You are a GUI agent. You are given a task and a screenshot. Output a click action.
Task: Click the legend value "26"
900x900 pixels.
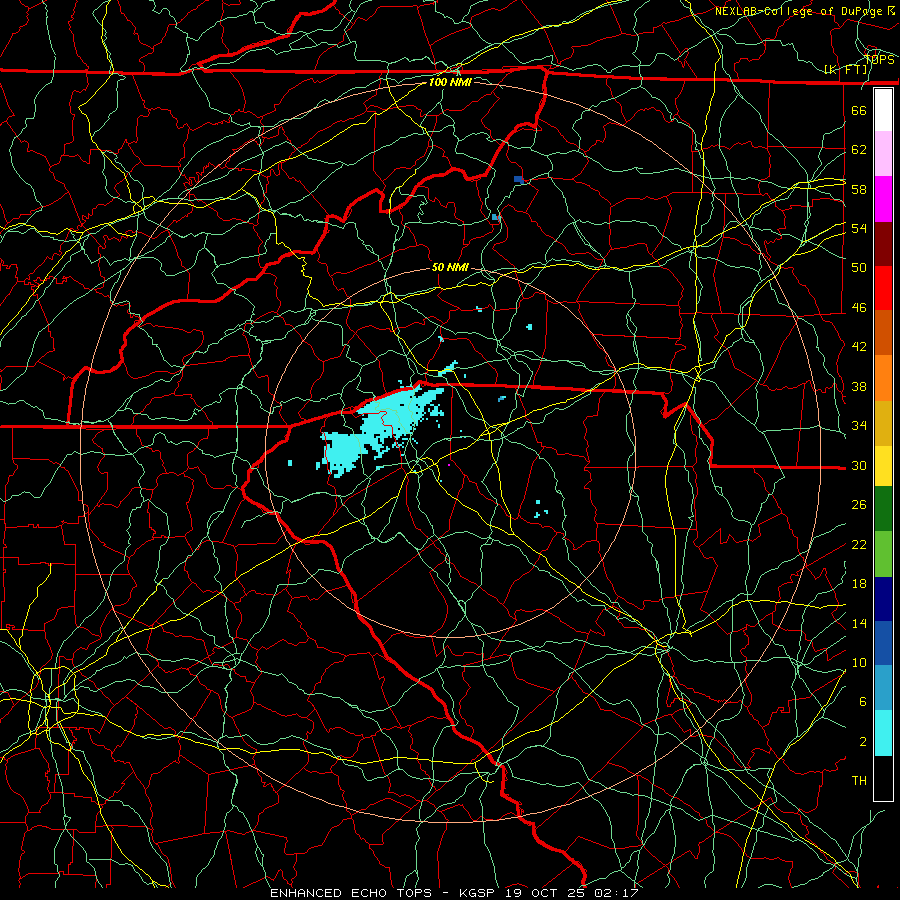coord(859,505)
